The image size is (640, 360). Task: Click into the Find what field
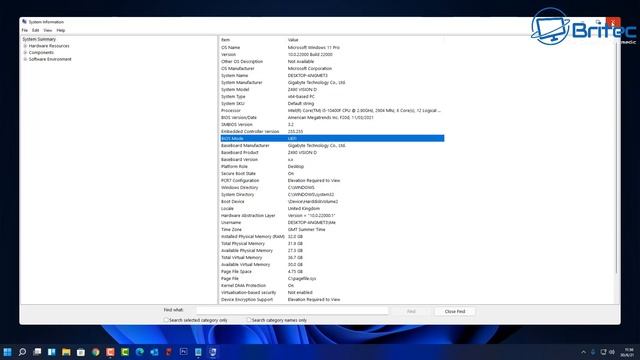pos(292,311)
